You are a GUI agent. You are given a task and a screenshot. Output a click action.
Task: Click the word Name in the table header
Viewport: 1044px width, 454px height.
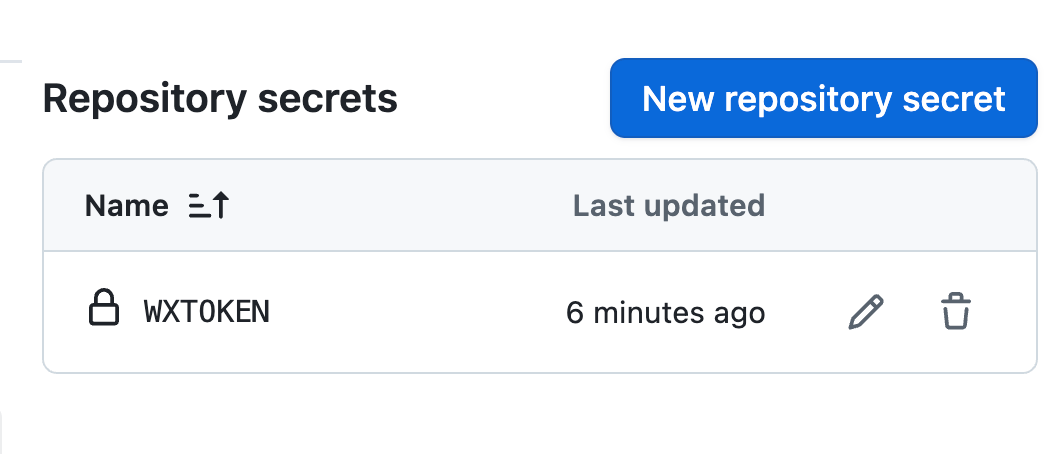coord(127,206)
